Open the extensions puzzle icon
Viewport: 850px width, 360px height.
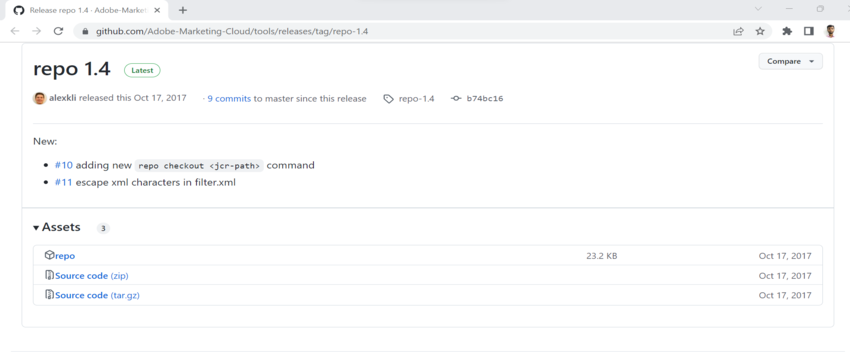click(787, 31)
